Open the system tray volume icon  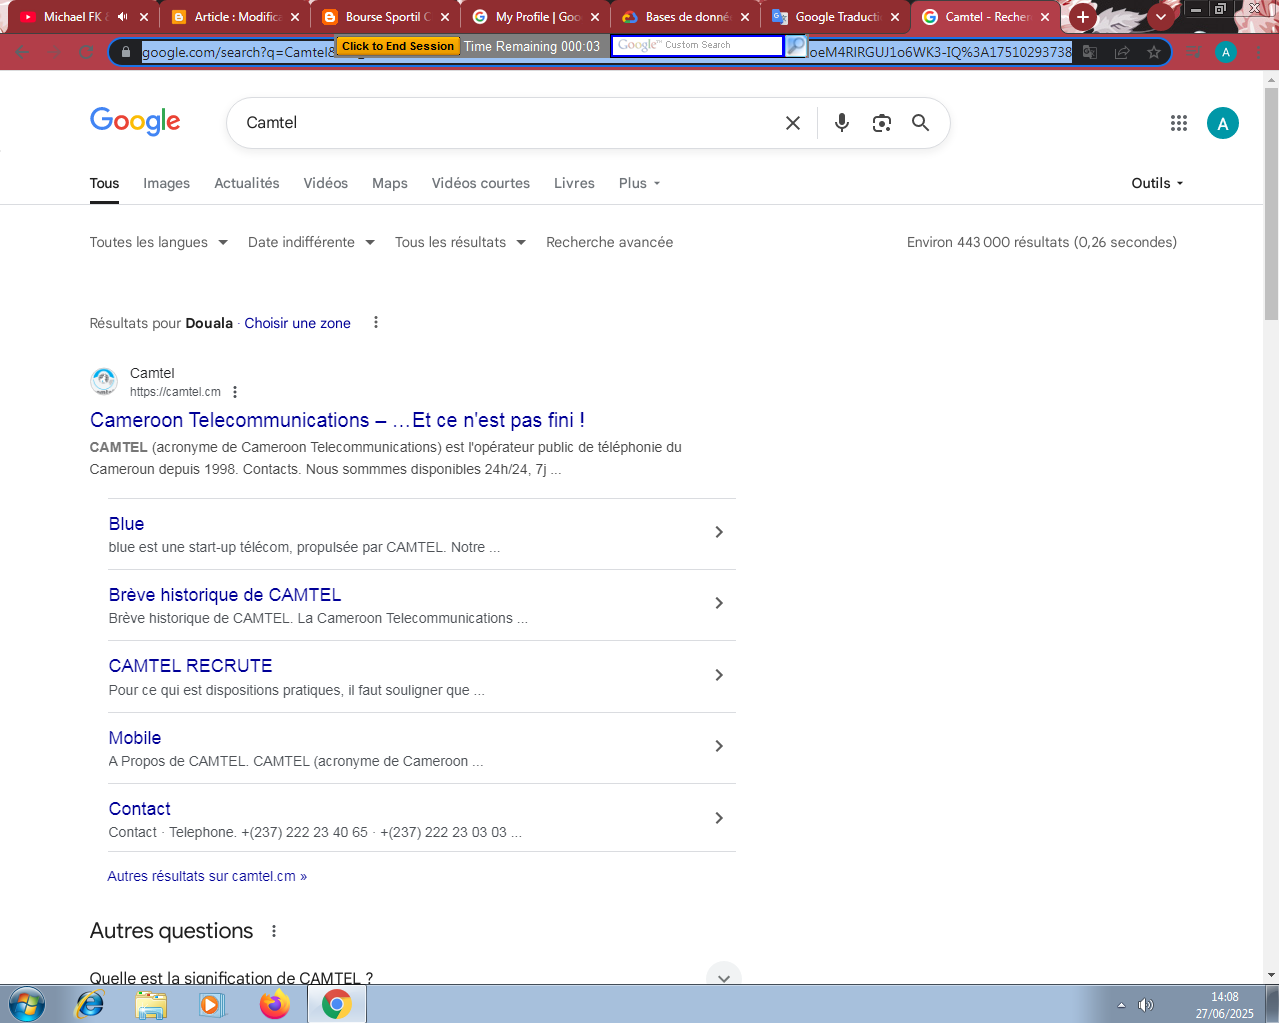pyautogui.click(x=1146, y=1005)
